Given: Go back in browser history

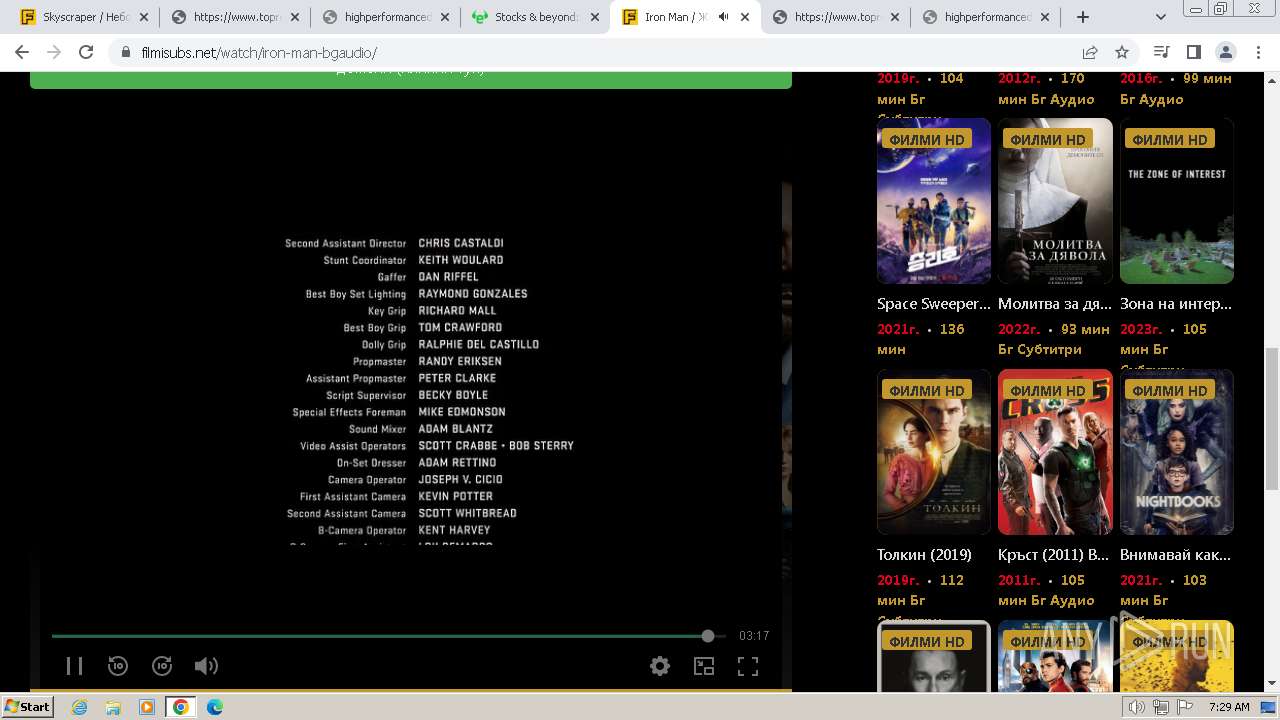Looking at the screenshot, I should tap(22, 52).
